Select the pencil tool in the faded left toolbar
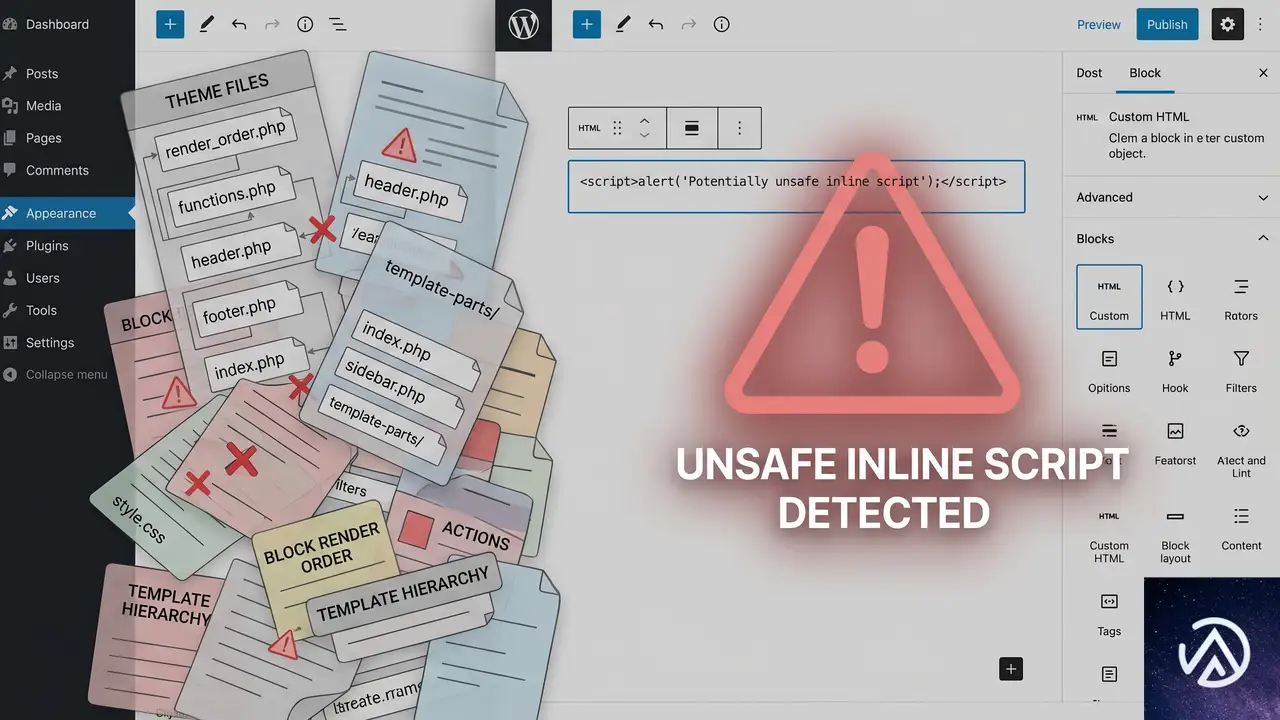The height and width of the screenshot is (720, 1280). pos(206,25)
